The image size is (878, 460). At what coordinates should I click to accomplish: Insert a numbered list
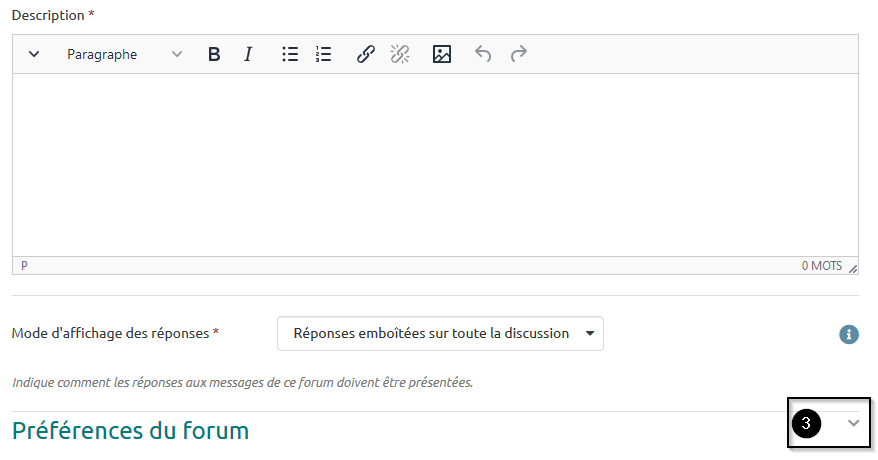coord(323,54)
